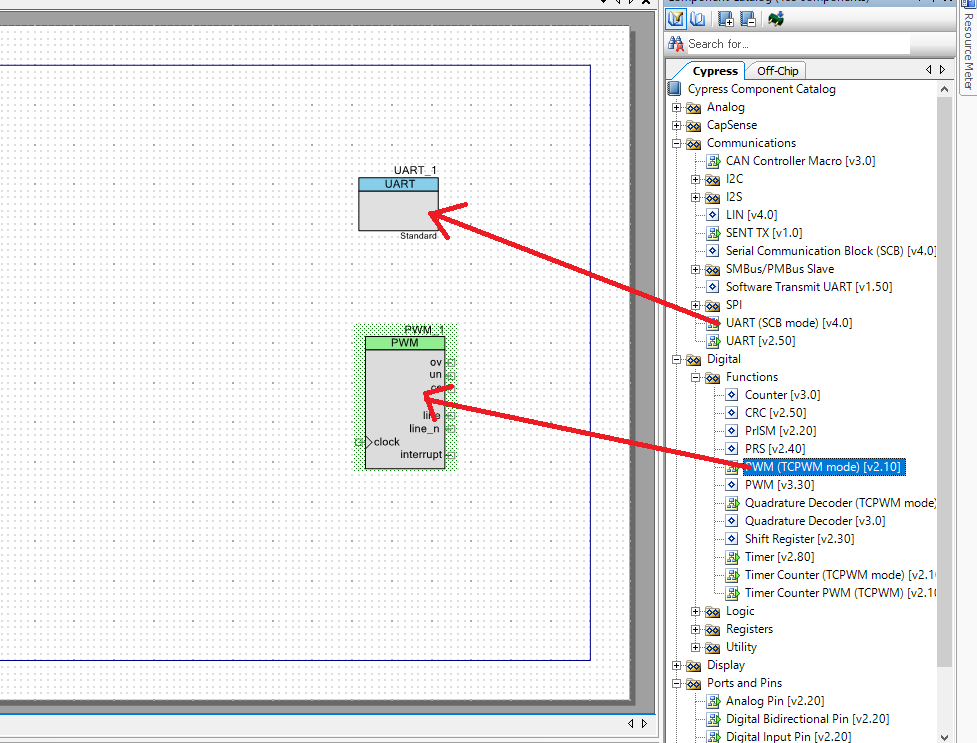Click the interrupt output terminal of PWM_1

(x=450, y=455)
